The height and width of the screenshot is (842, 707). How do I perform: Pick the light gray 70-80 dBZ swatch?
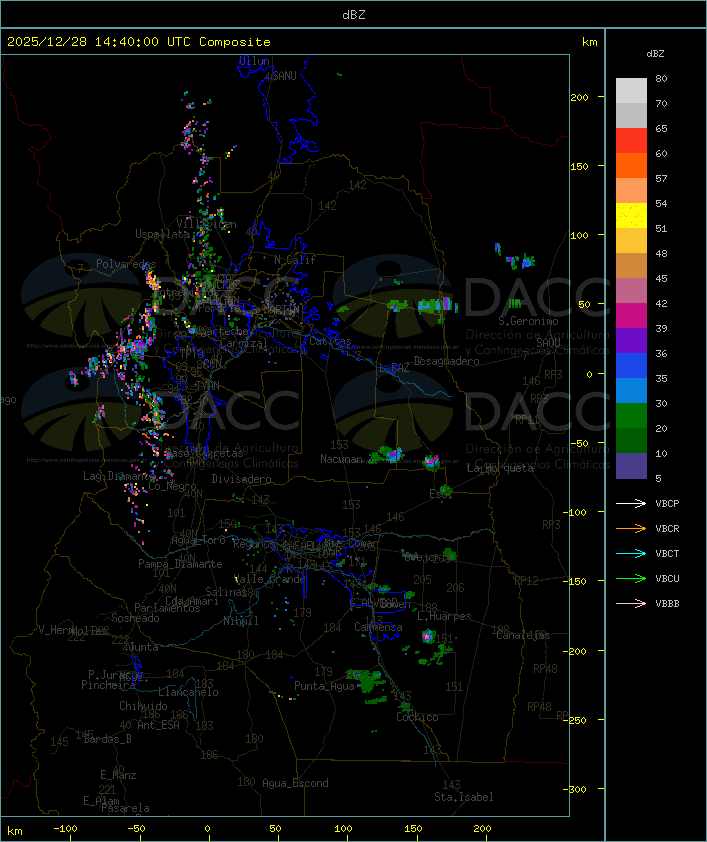point(631,91)
